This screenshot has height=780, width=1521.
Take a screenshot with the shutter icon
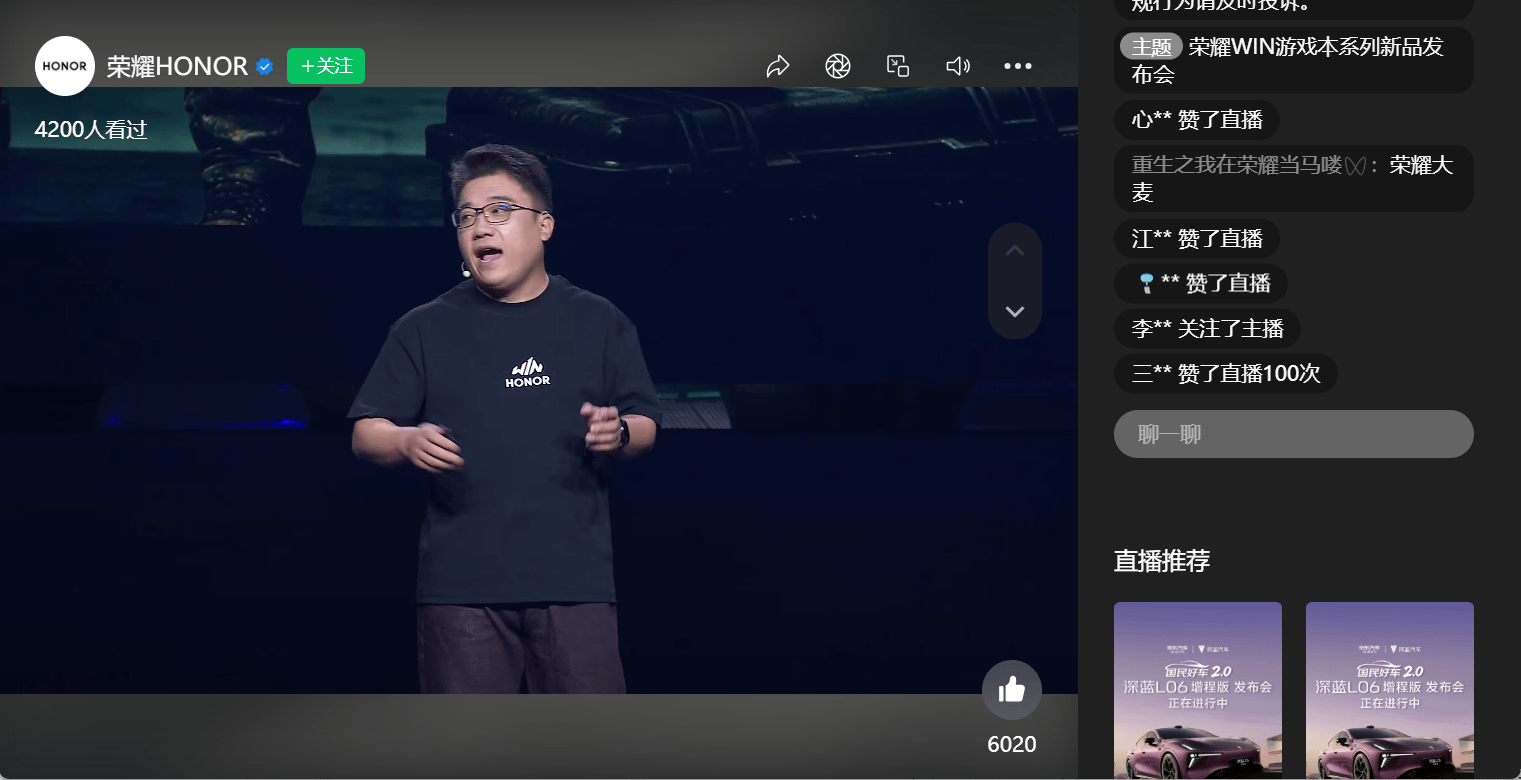coord(838,66)
